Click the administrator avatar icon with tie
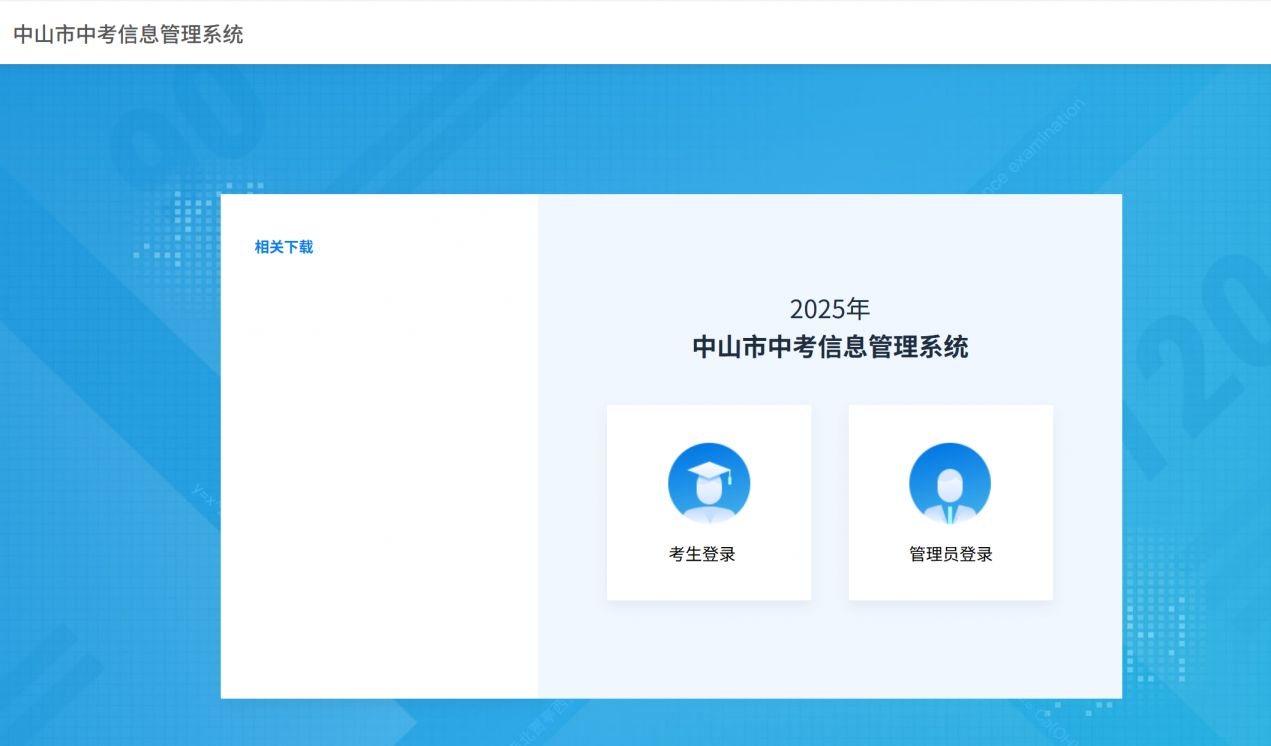 coord(950,484)
